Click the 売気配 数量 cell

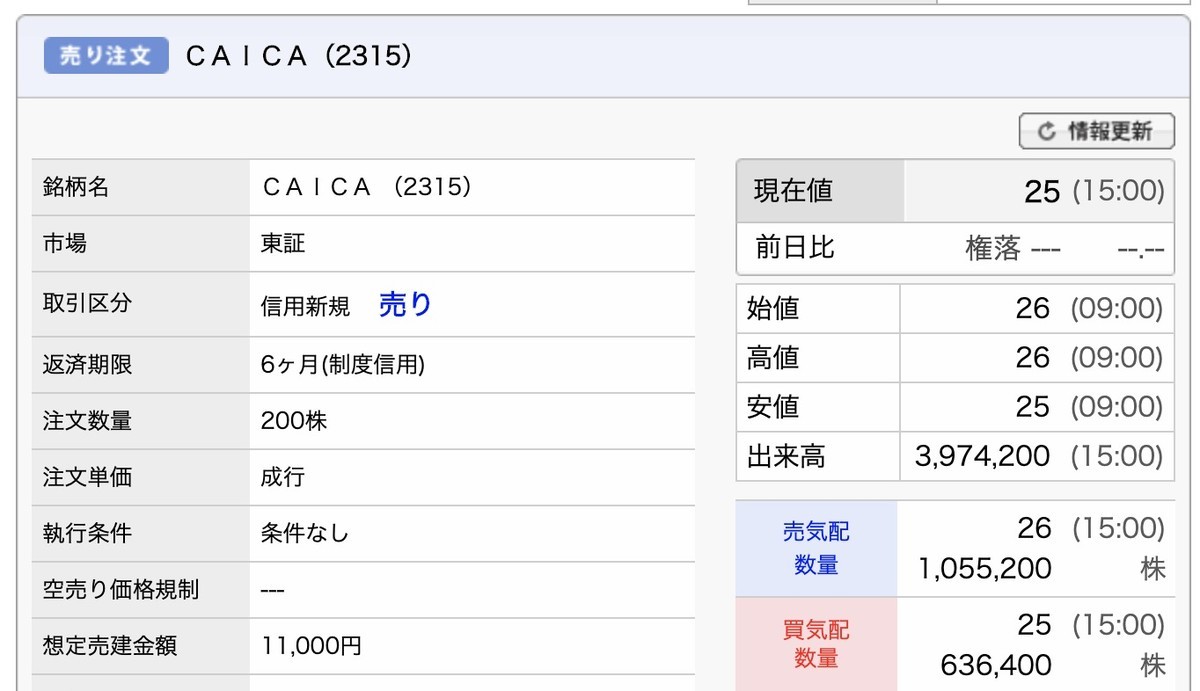816,548
